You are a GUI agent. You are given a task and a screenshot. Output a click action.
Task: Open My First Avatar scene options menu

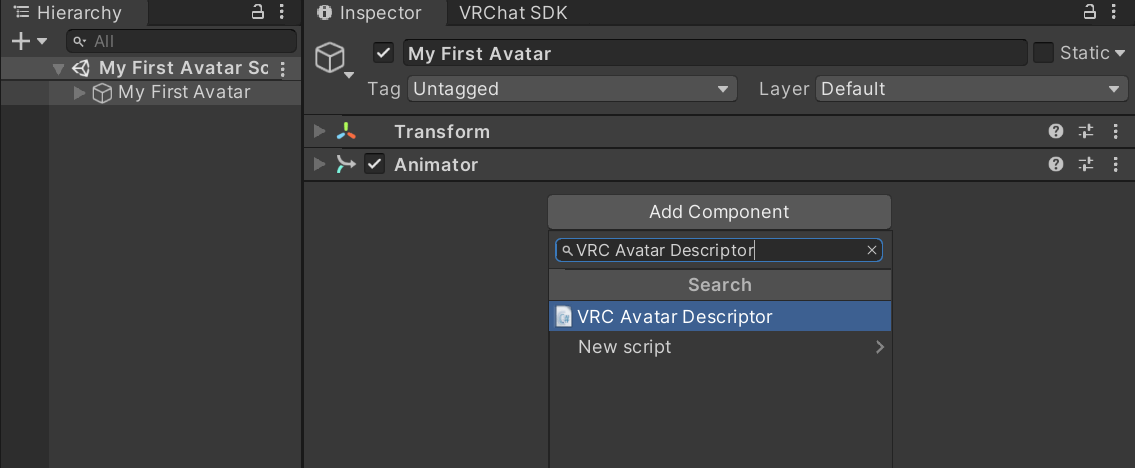click(283, 69)
